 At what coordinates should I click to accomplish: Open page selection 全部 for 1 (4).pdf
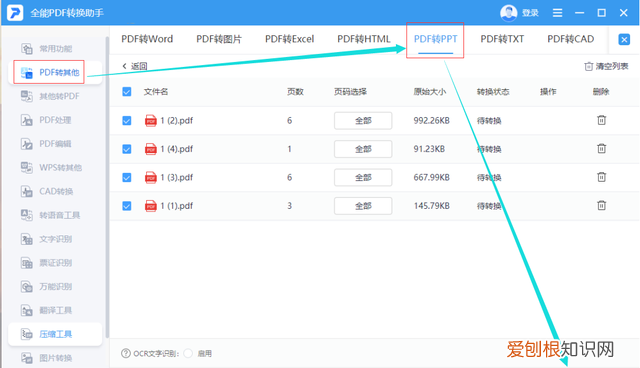[x=363, y=149]
